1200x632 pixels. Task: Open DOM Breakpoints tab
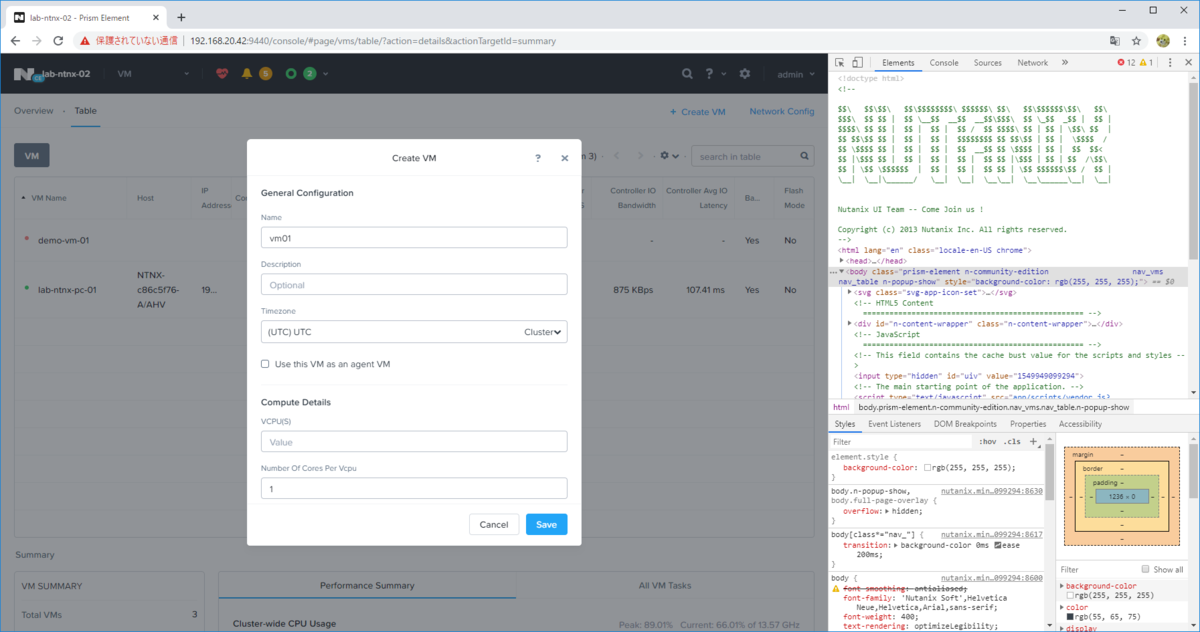click(965, 424)
